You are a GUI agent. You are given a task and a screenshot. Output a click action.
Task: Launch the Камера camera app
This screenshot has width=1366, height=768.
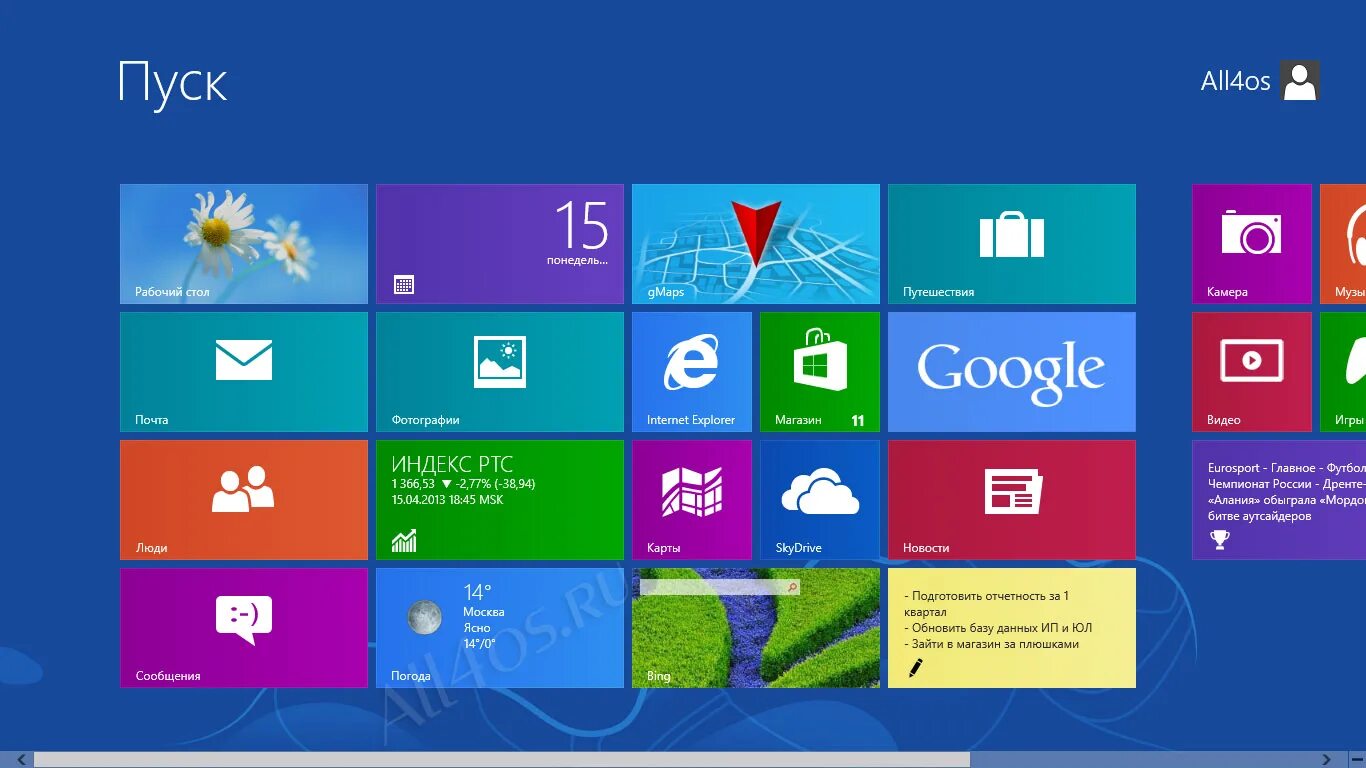(1251, 243)
